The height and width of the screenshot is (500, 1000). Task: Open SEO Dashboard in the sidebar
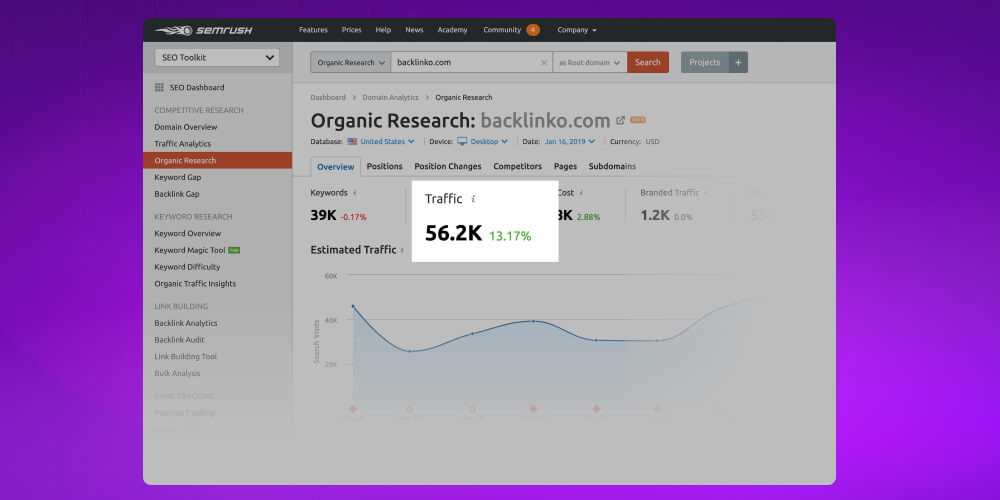coord(197,87)
